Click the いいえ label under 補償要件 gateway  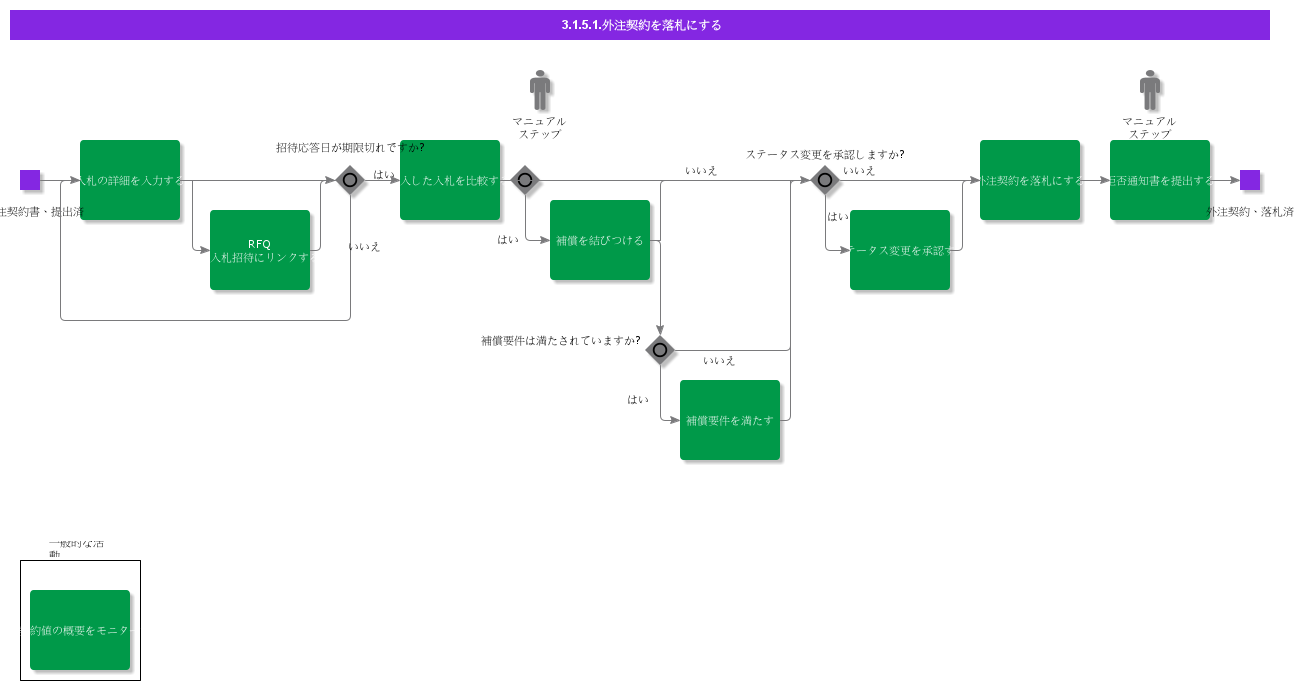719,360
